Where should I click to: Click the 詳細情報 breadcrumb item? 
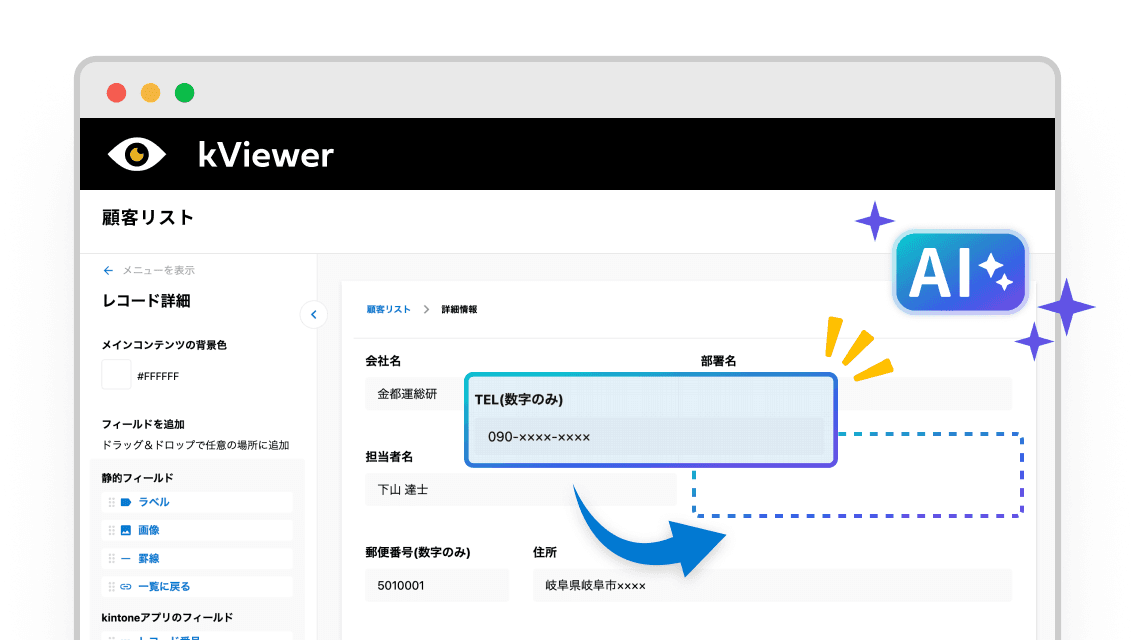459,309
